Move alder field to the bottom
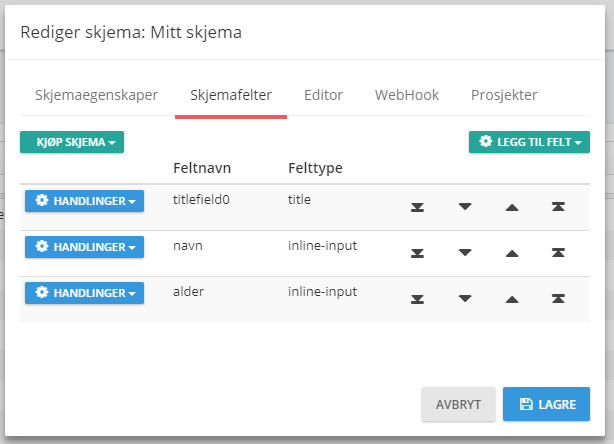This screenshot has width=614, height=444. click(417, 300)
